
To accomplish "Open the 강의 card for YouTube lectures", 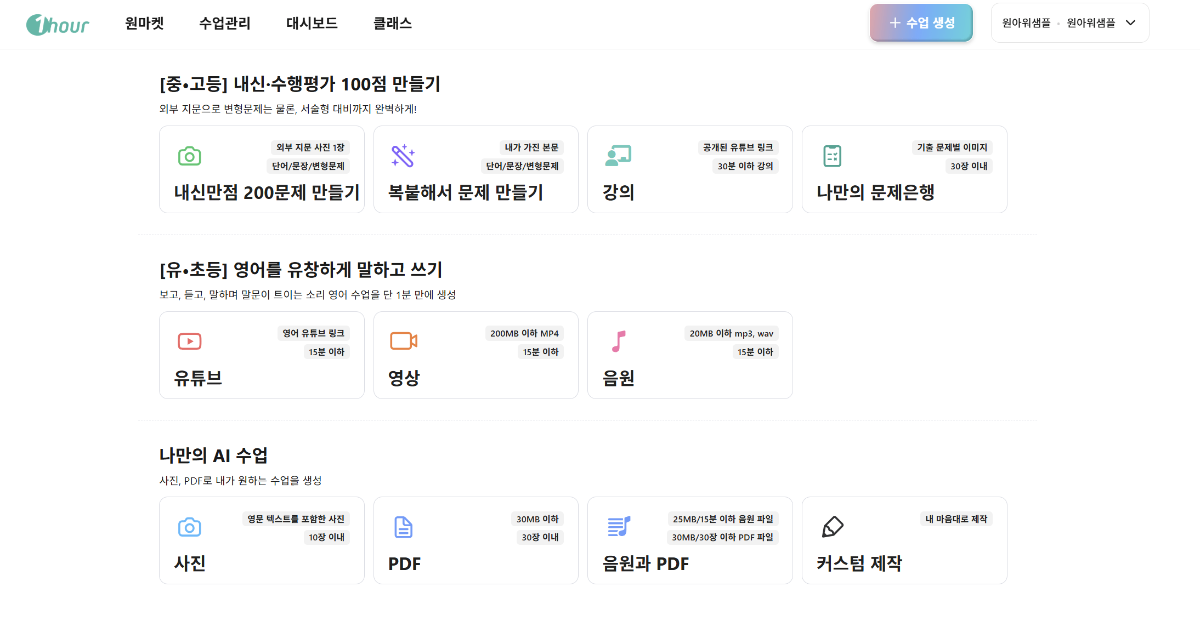I will [x=690, y=170].
